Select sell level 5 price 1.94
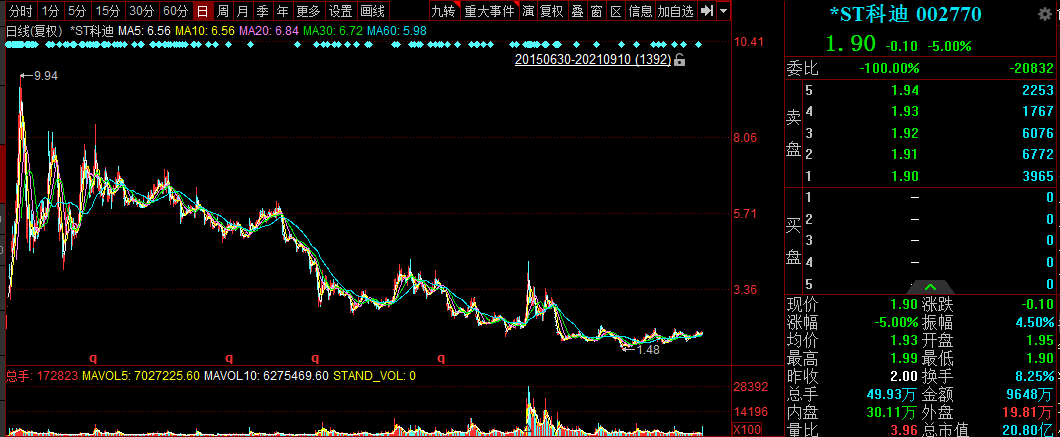The height and width of the screenshot is (437, 1060). (x=905, y=90)
